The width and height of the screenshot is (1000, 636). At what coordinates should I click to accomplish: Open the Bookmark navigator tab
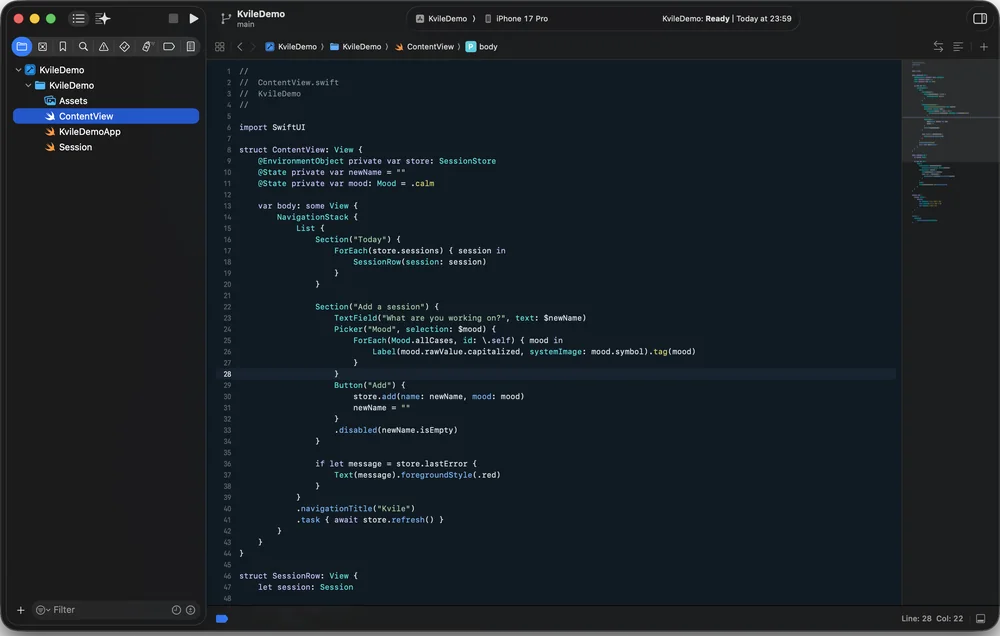click(62, 47)
